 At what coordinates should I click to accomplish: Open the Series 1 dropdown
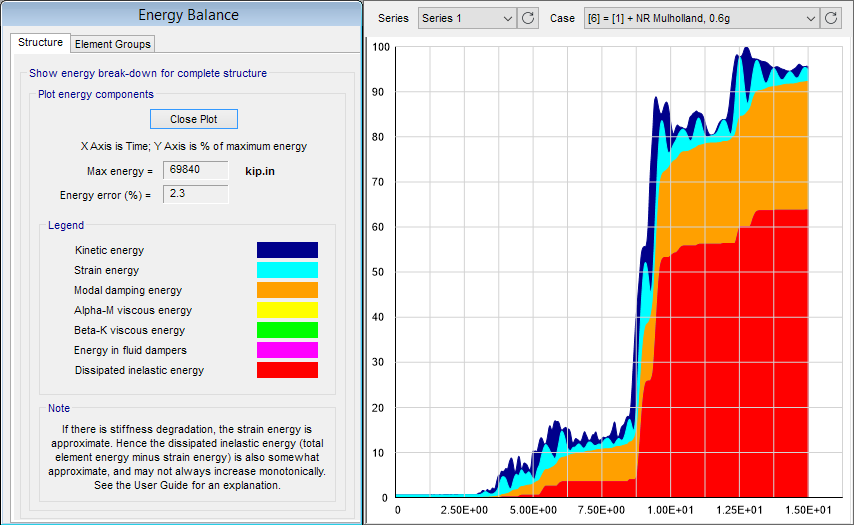click(x=467, y=18)
